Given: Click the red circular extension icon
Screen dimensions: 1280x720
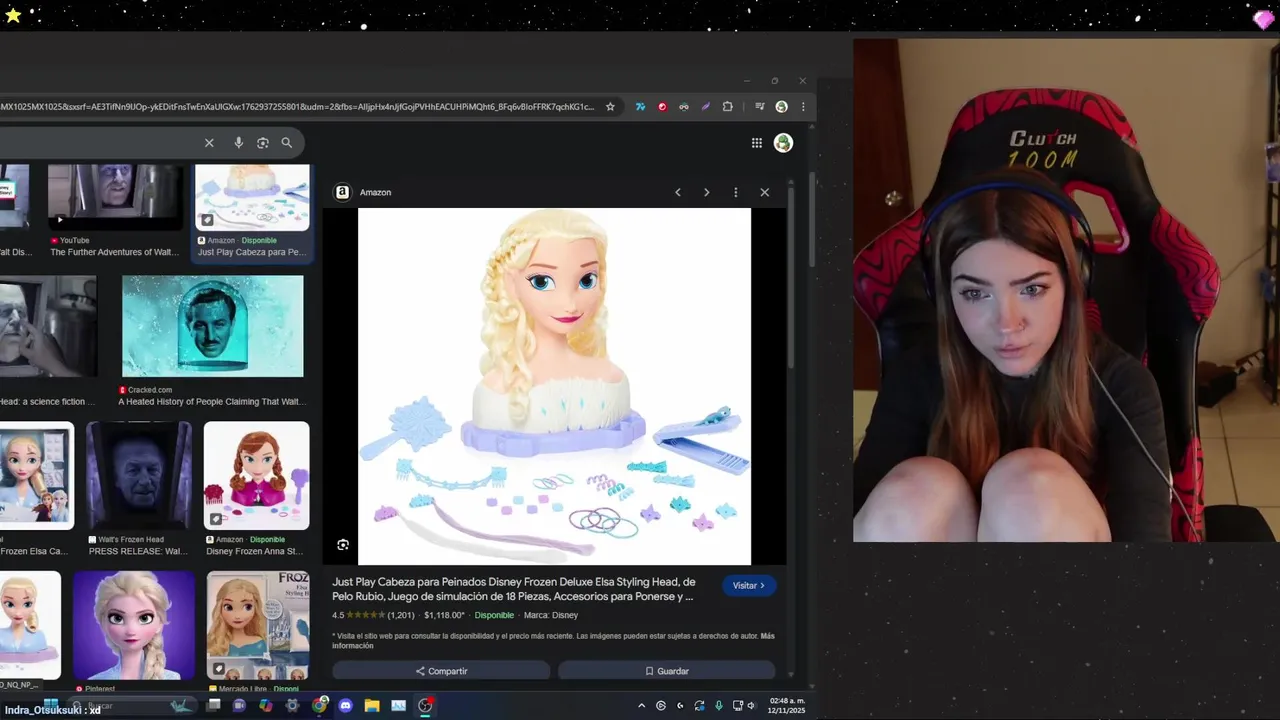Looking at the screenshot, I should point(662,107).
